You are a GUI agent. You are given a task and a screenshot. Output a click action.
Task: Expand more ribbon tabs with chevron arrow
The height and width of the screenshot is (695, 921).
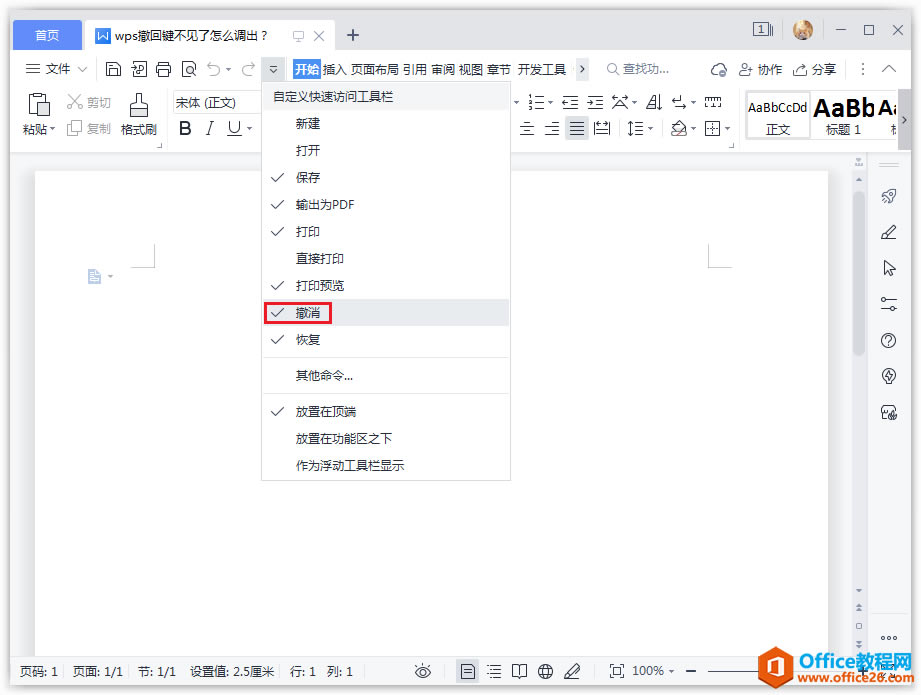coord(582,69)
